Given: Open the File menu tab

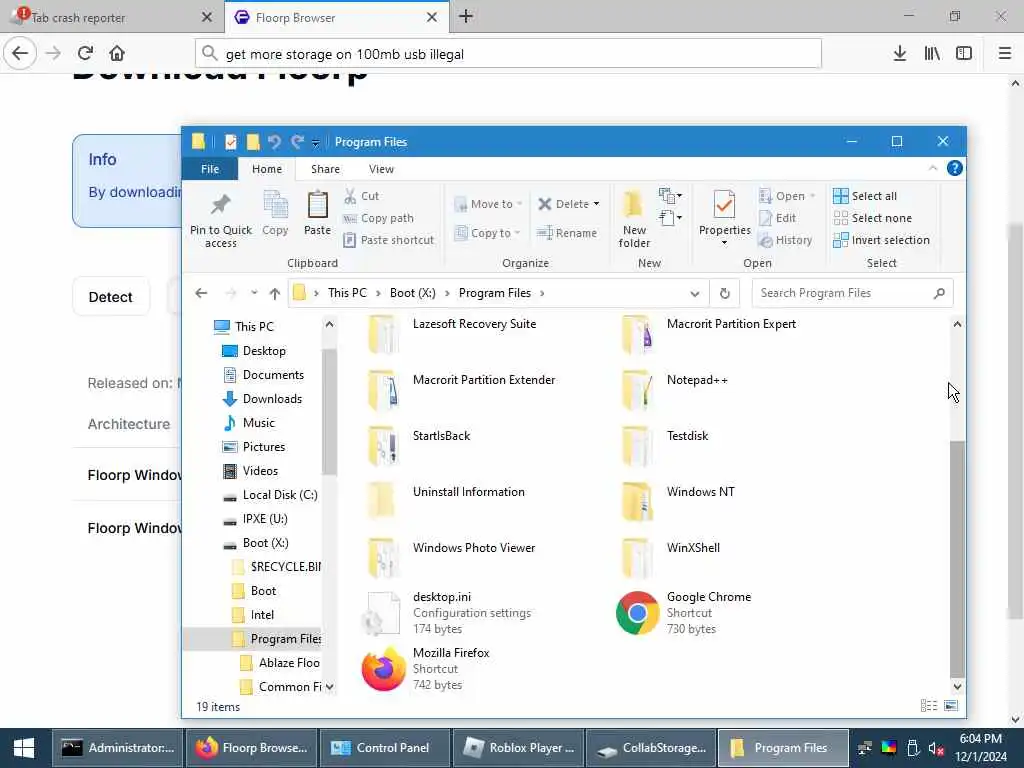Looking at the screenshot, I should click(210, 168).
